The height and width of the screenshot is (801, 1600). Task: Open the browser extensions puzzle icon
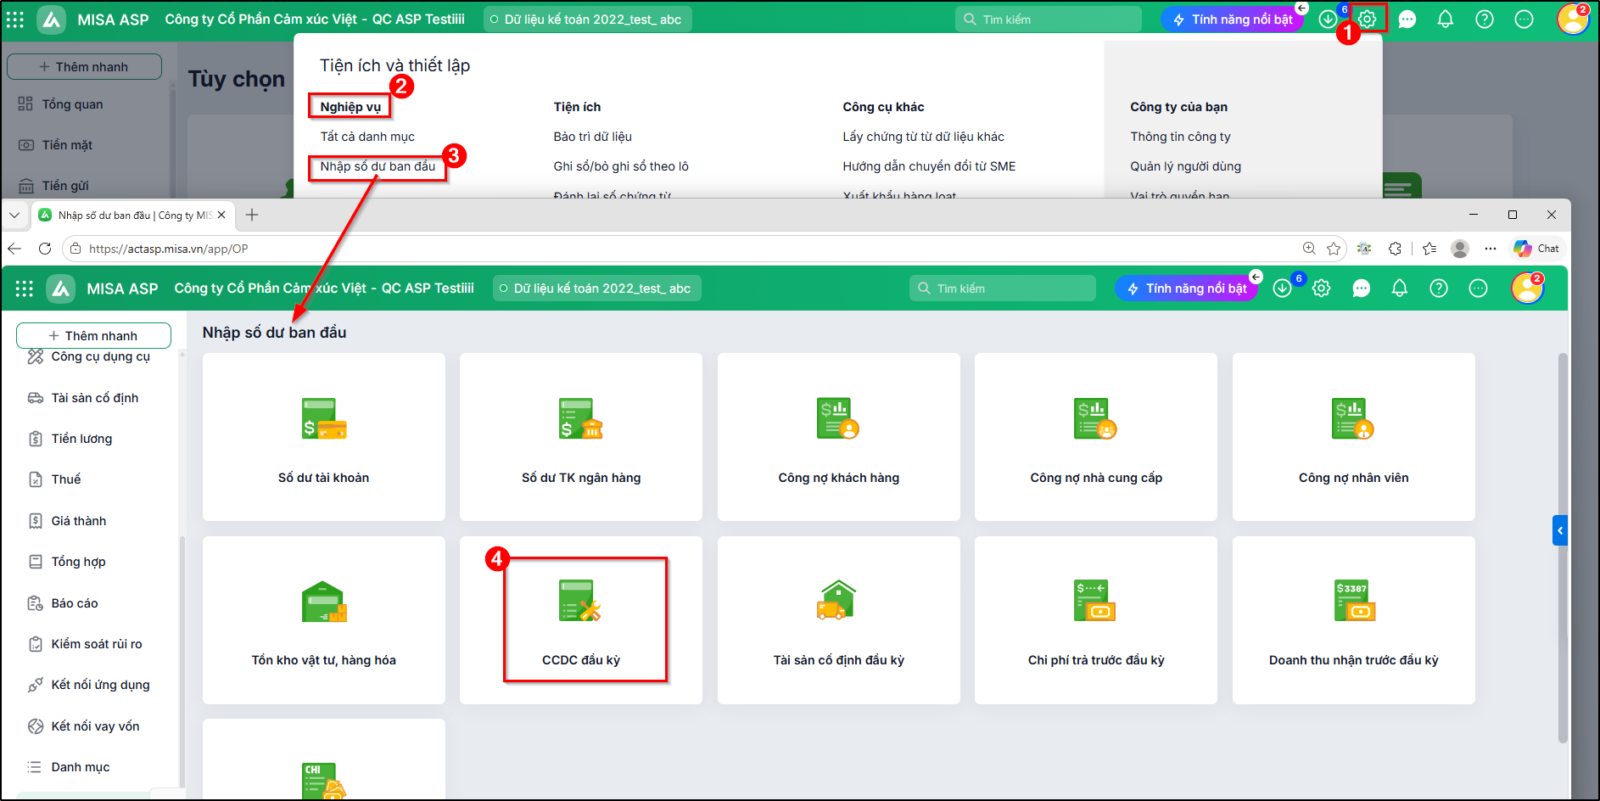(x=1396, y=248)
